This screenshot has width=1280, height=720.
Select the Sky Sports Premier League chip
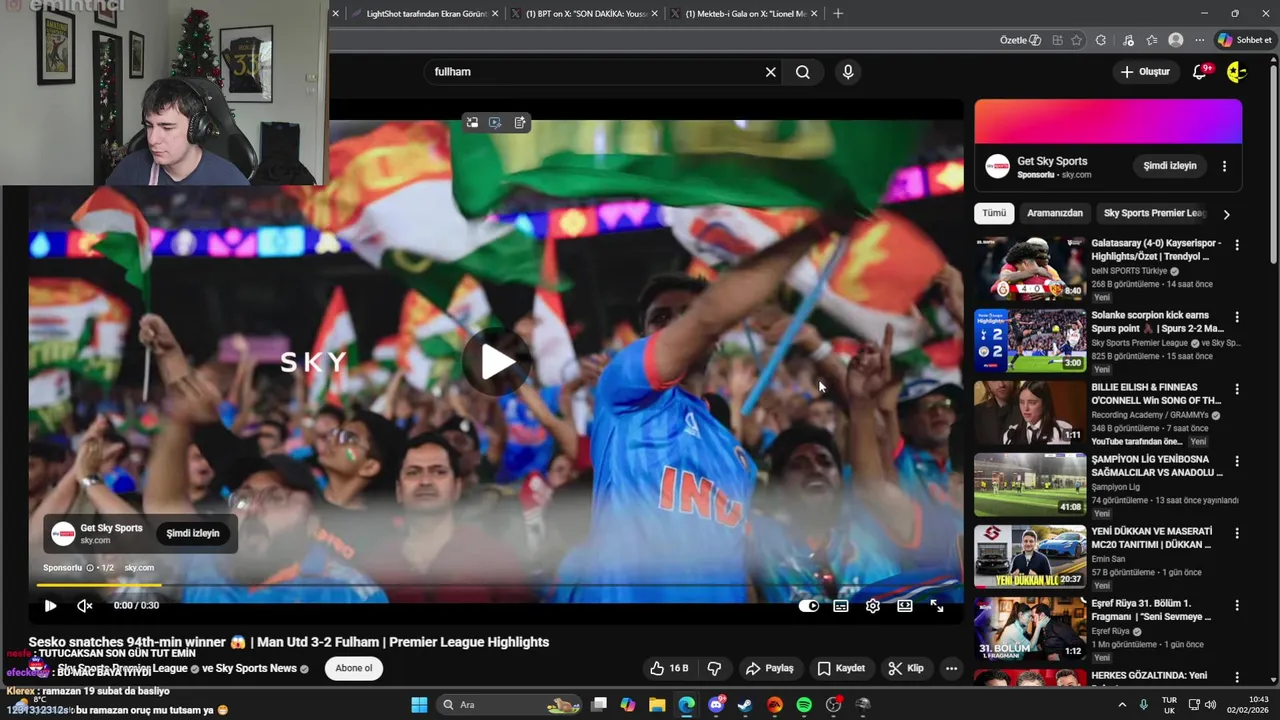(x=1154, y=213)
